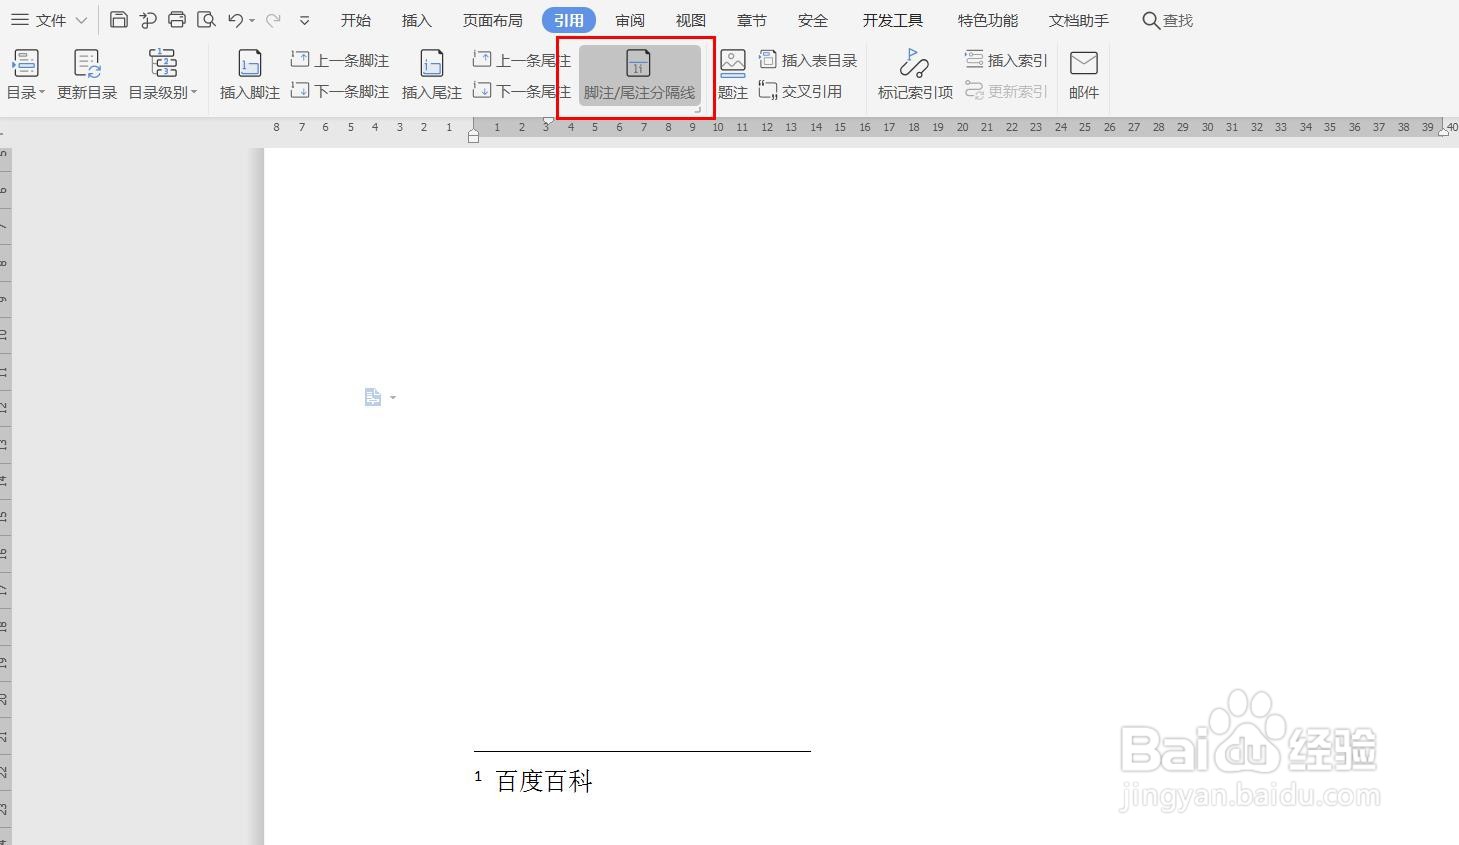
Task: Click the footnote reference number 1
Action: click(478, 776)
